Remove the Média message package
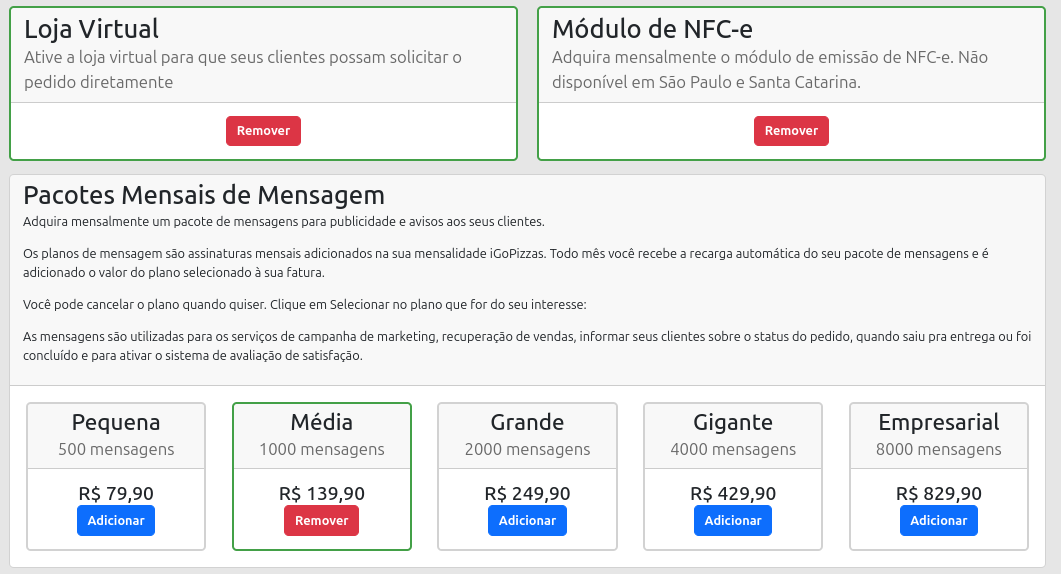This screenshot has width=1061, height=574. 321,521
